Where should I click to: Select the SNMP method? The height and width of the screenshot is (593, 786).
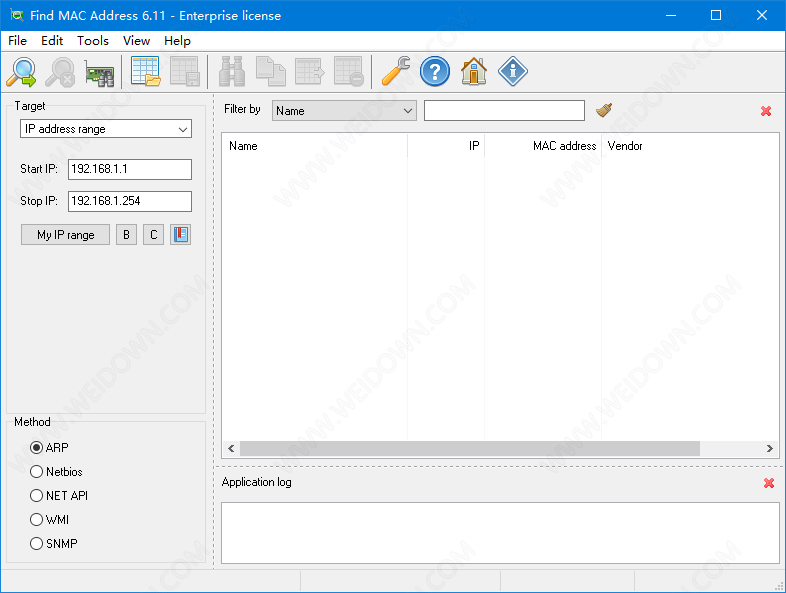[54, 544]
